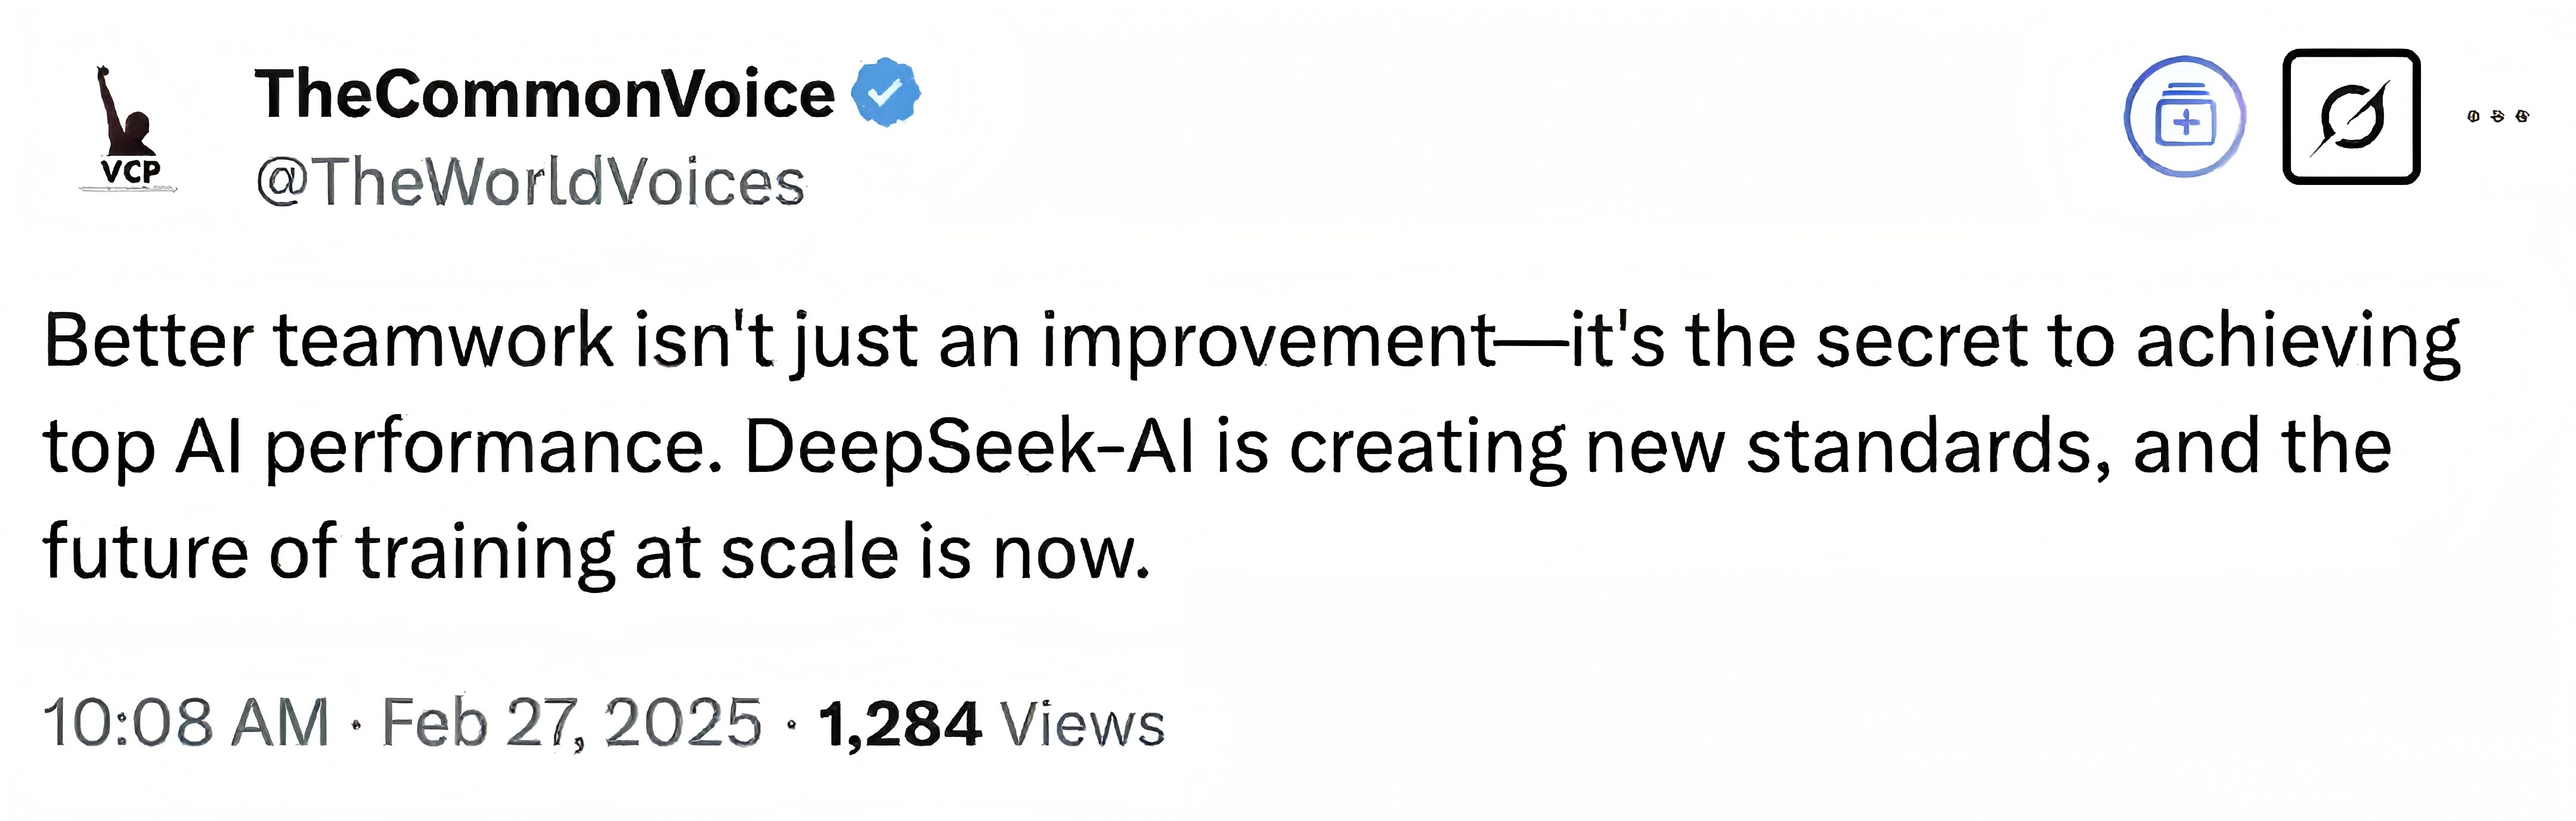This screenshot has width=2576, height=821.
Task: Click the VCP label under the avatar
Action: tap(130, 172)
